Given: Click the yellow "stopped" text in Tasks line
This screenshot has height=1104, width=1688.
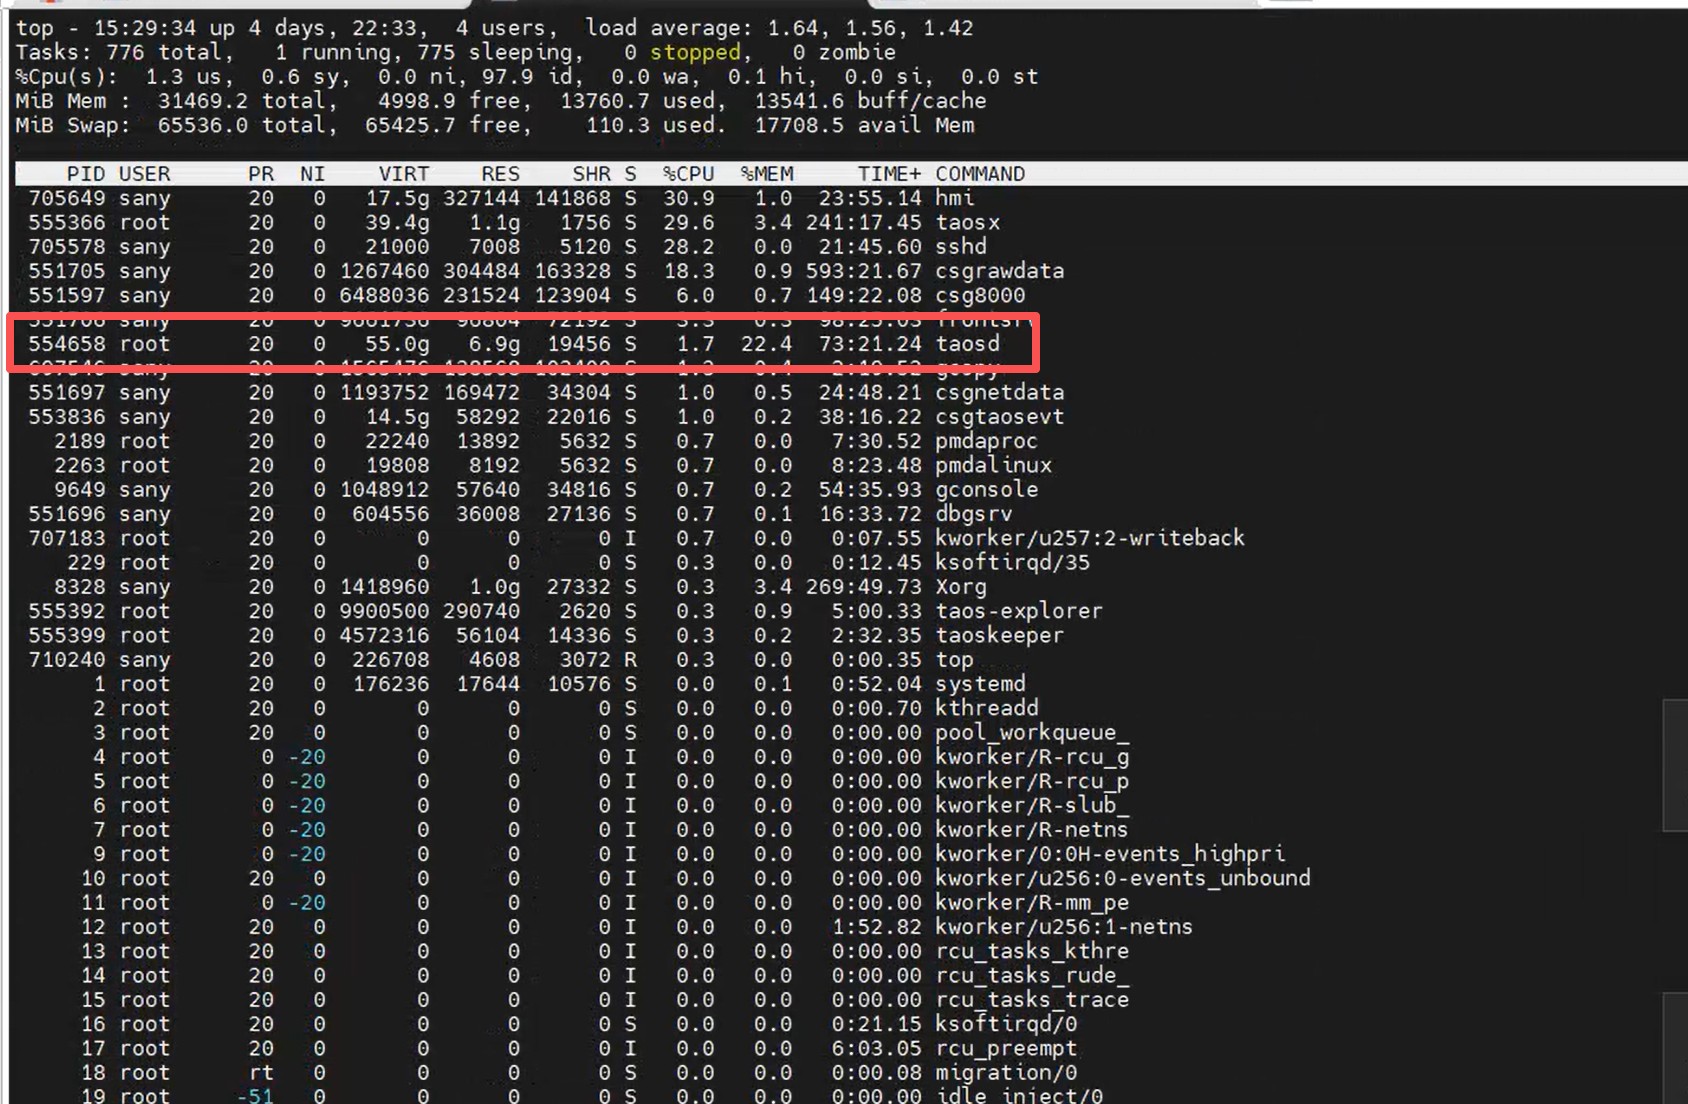Looking at the screenshot, I should [695, 52].
